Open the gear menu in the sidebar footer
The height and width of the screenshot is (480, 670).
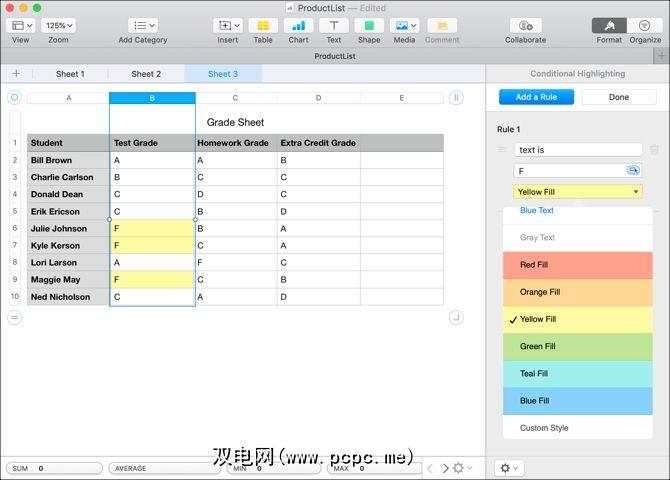508,468
